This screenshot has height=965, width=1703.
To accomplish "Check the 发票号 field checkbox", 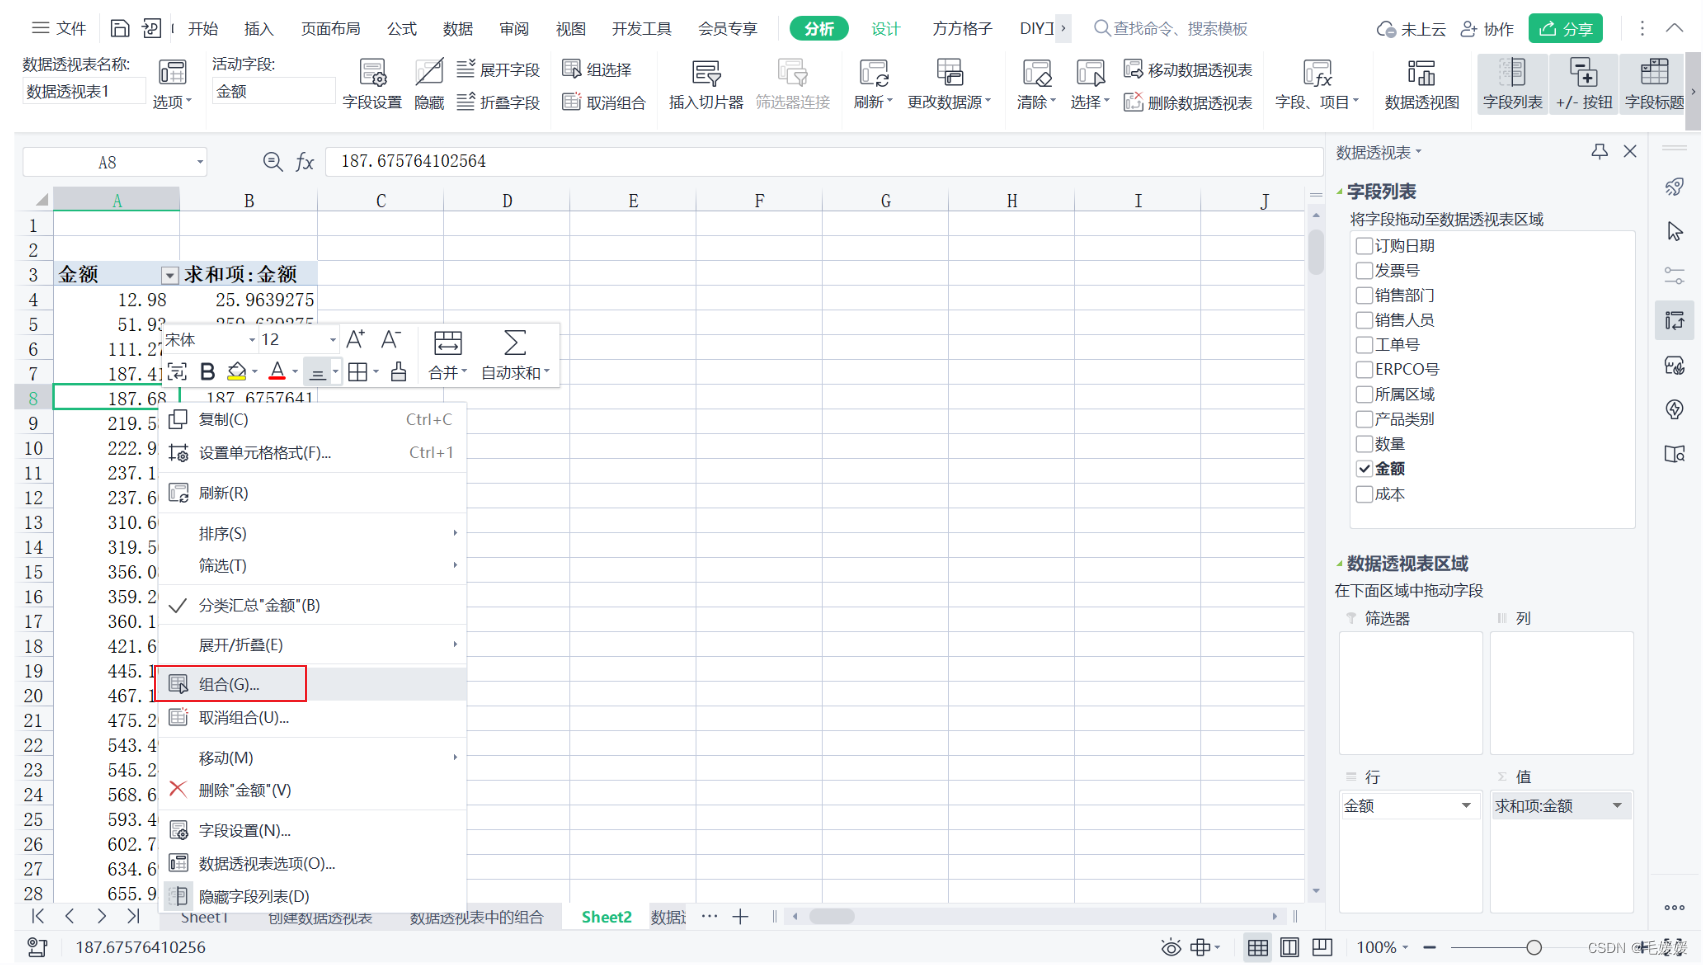I will click(x=1364, y=270).
